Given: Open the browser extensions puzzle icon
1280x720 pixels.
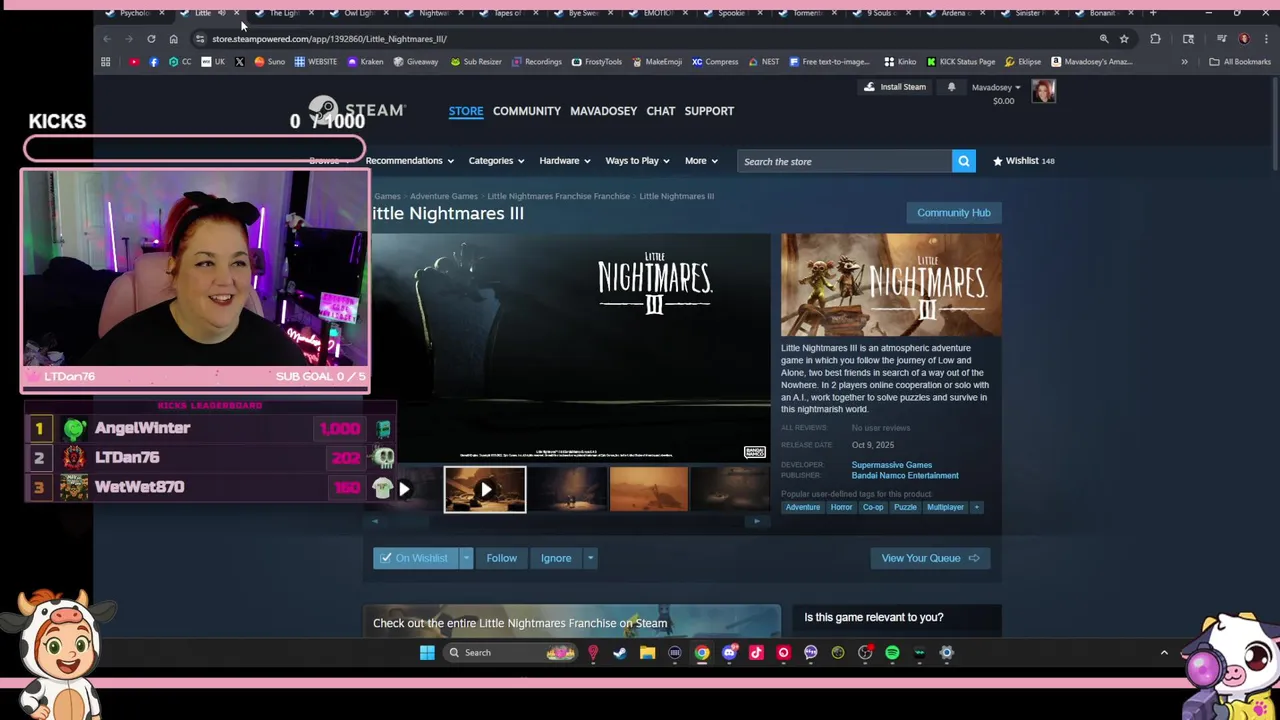Looking at the screenshot, I should pyautogui.click(x=1155, y=39).
